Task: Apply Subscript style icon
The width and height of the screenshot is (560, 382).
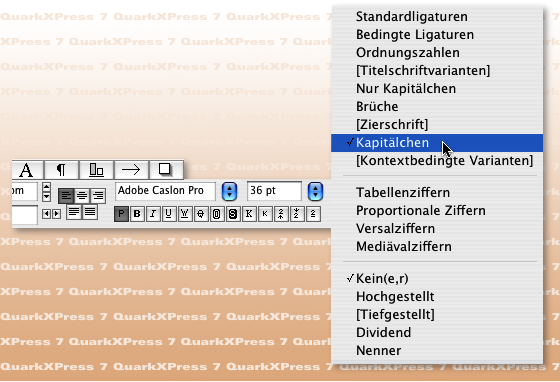Action: pyautogui.click(x=297, y=214)
